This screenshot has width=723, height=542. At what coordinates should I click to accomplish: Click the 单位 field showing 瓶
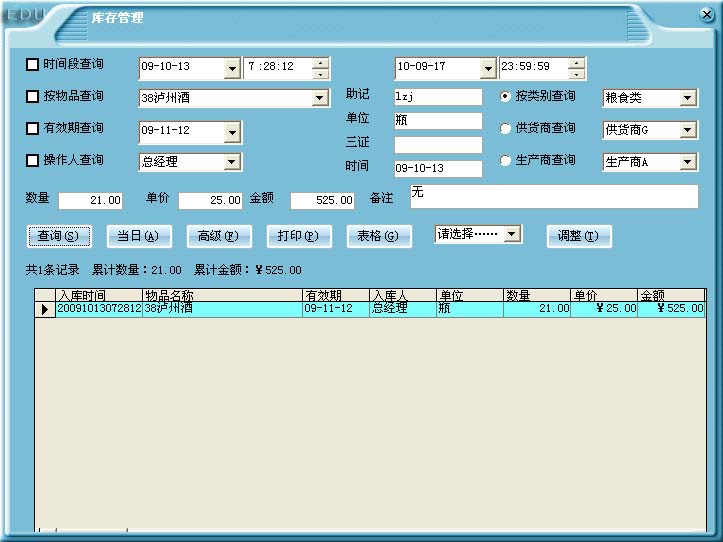(x=438, y=121)
